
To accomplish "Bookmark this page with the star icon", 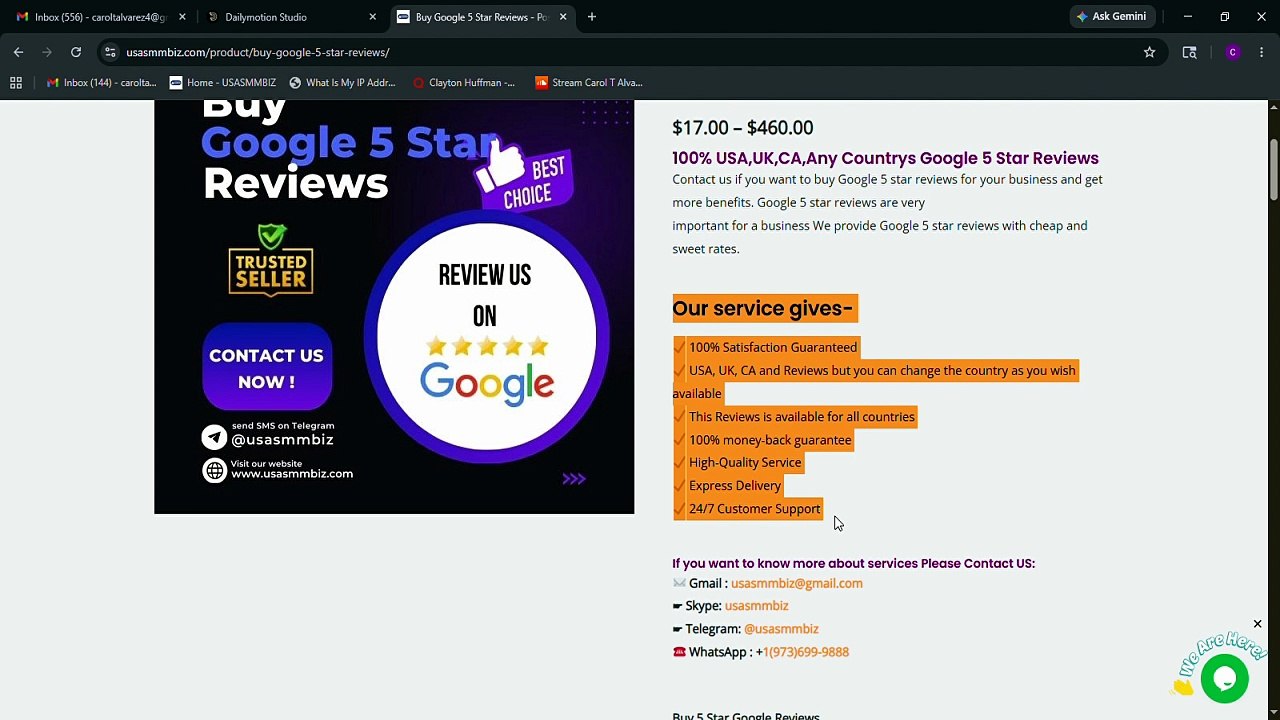I will click(x=1149, y=52).
